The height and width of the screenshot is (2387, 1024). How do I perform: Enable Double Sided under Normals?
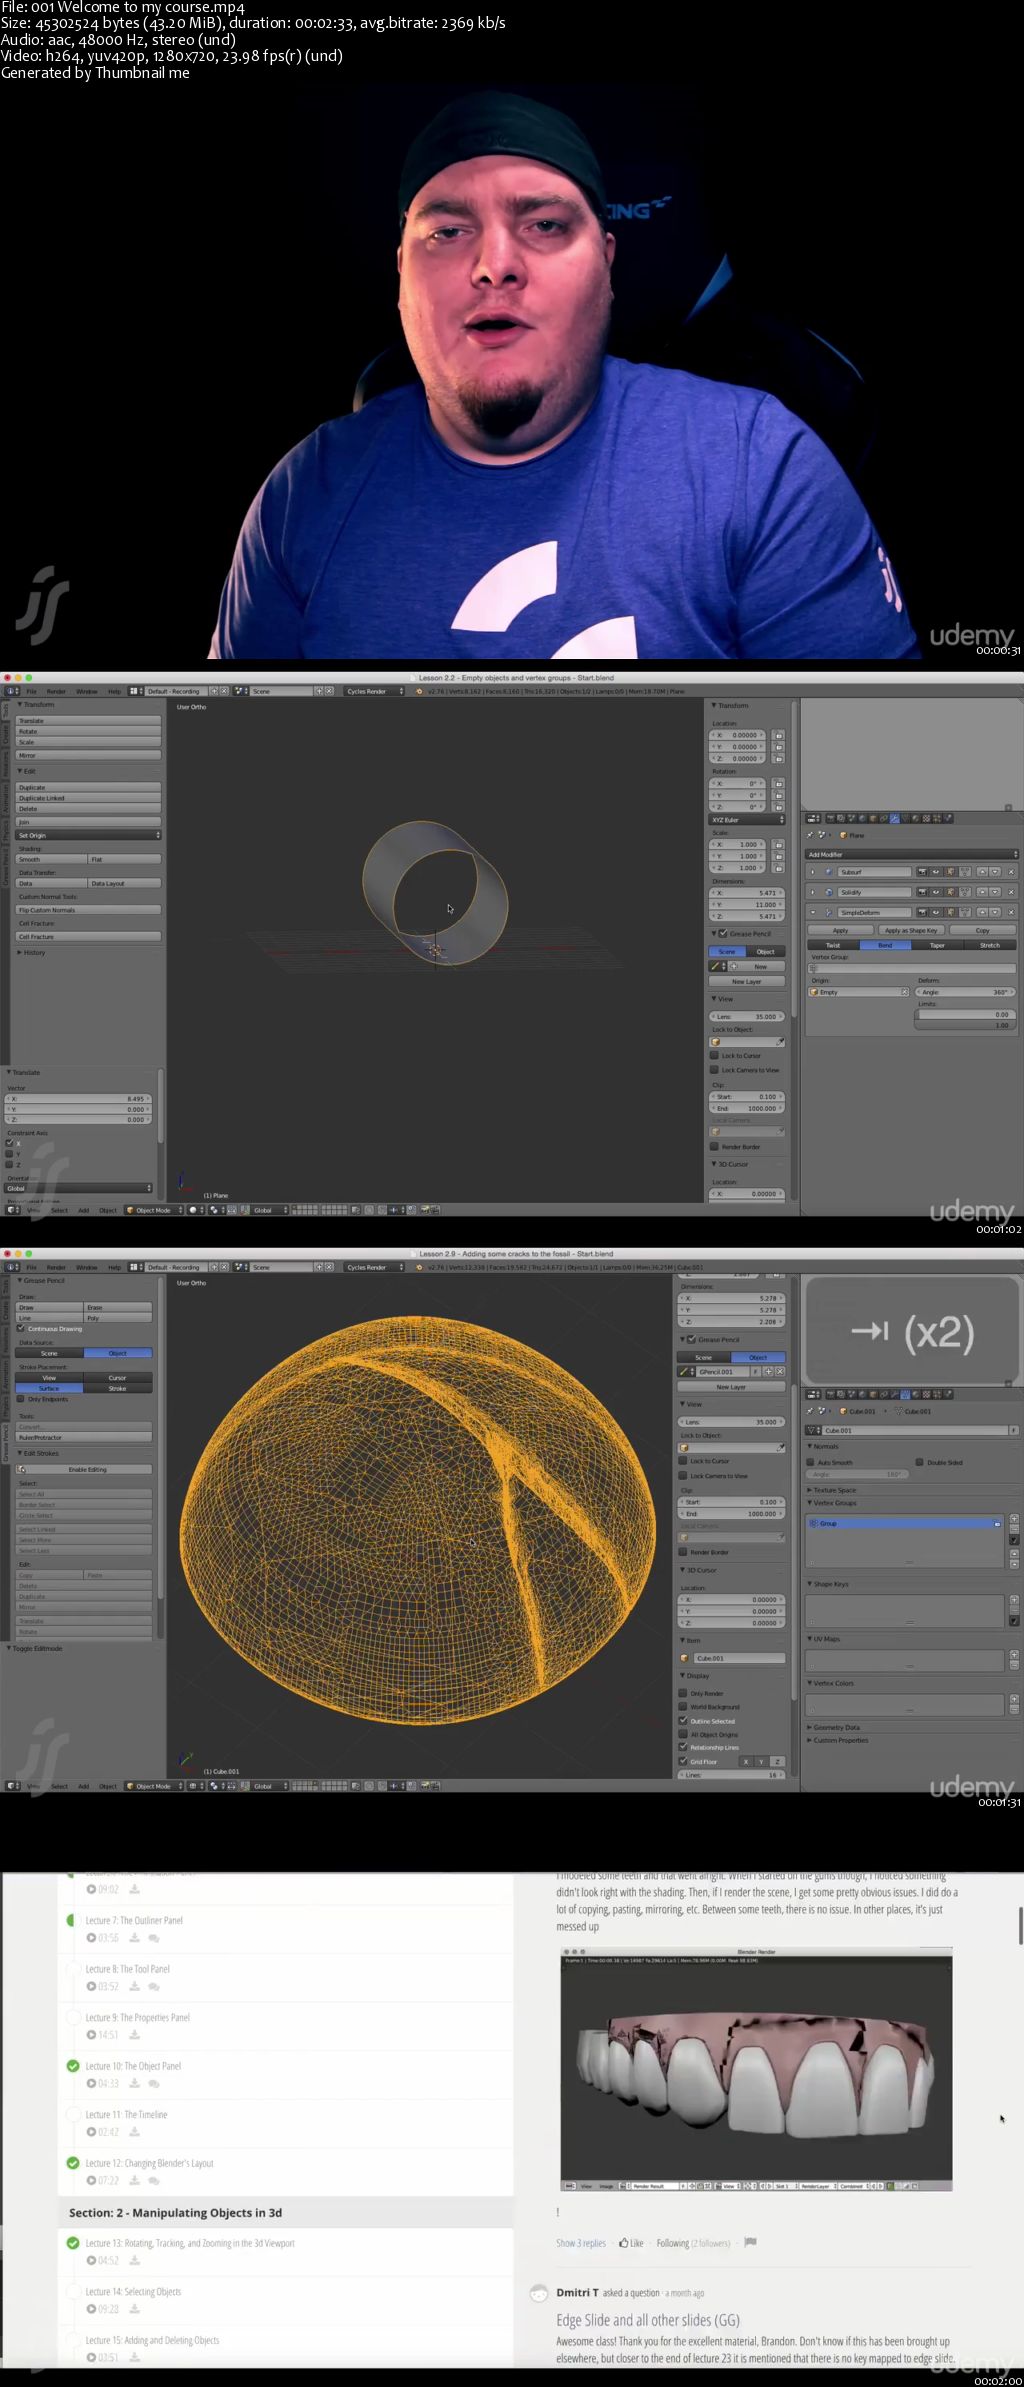tap(919, 1462)
